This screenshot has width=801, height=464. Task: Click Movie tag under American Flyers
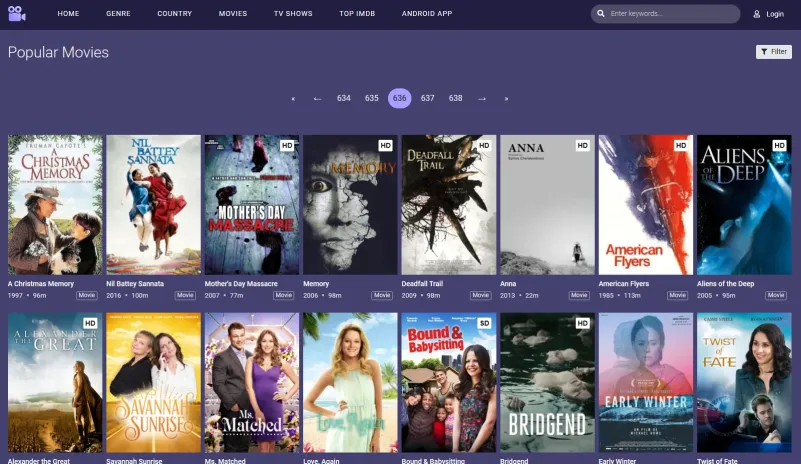pos(678,295)
